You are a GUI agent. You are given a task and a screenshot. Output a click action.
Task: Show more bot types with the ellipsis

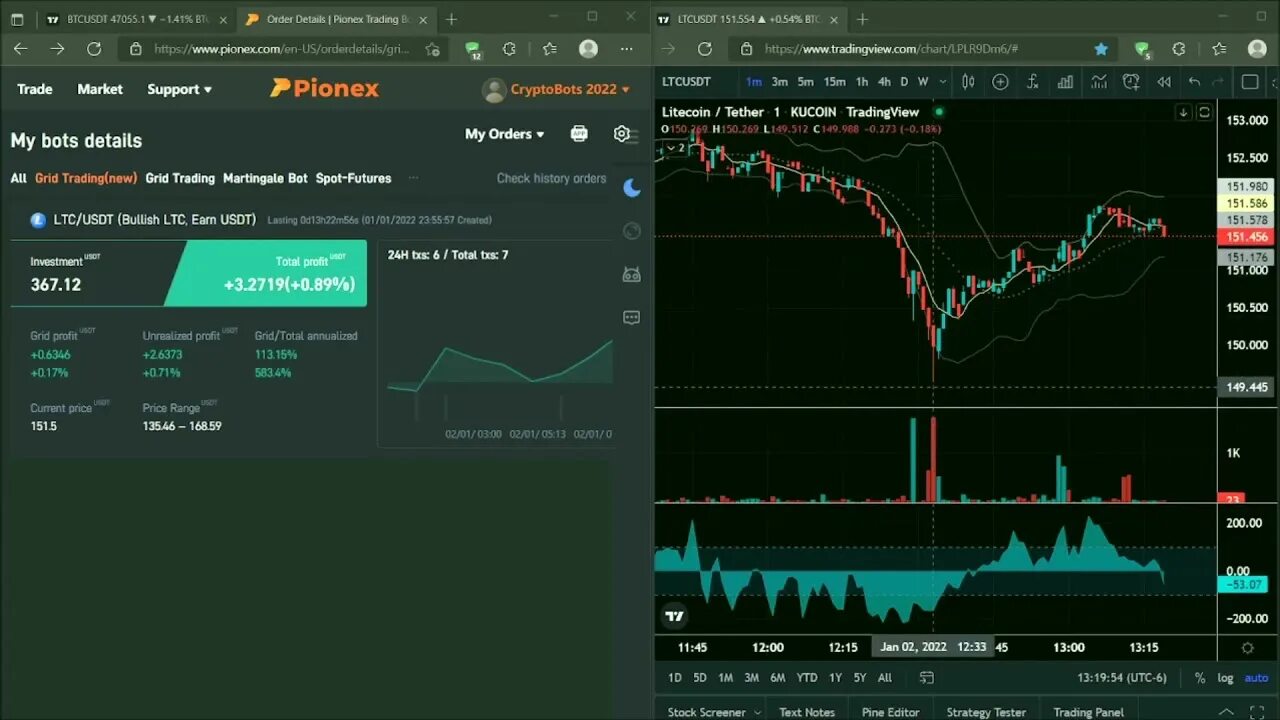413,178
